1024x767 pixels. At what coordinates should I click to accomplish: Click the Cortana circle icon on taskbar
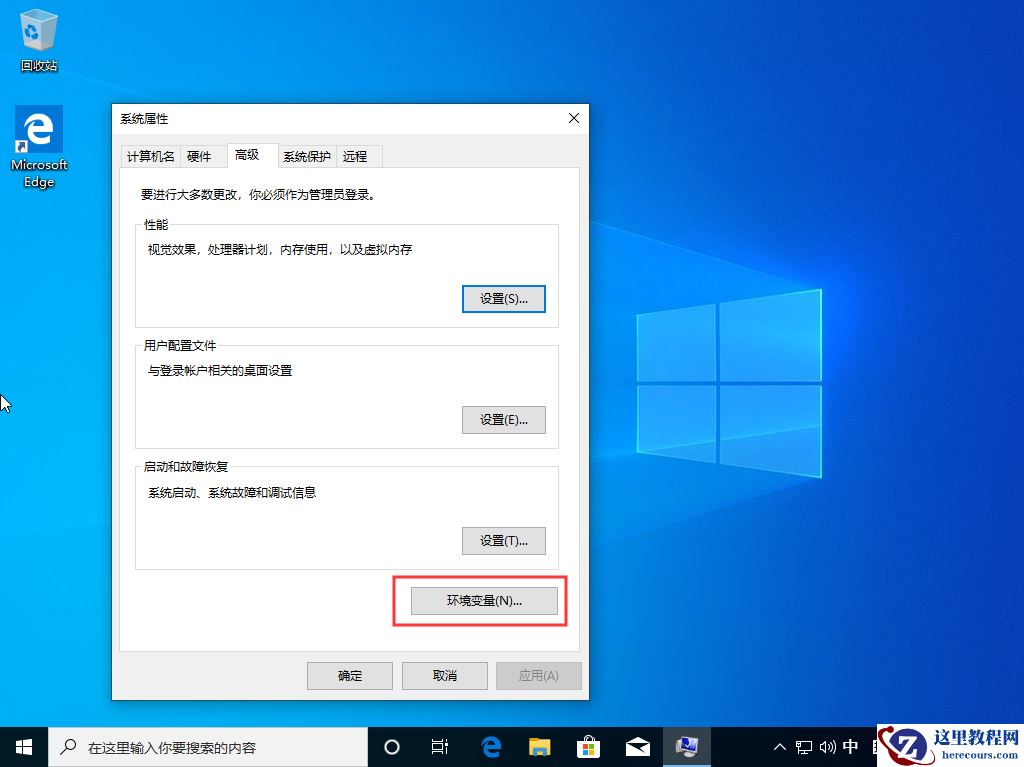coord(391,746)
